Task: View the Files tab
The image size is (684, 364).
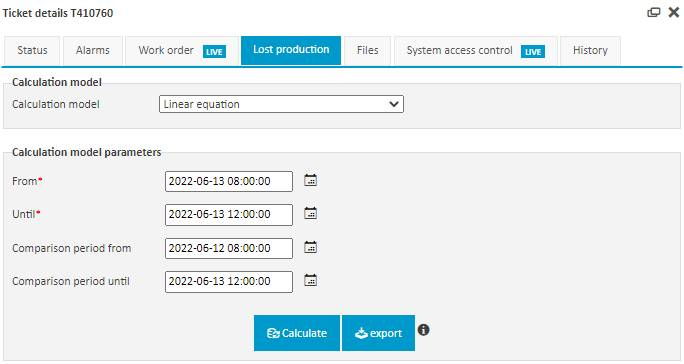Action: 367,51
